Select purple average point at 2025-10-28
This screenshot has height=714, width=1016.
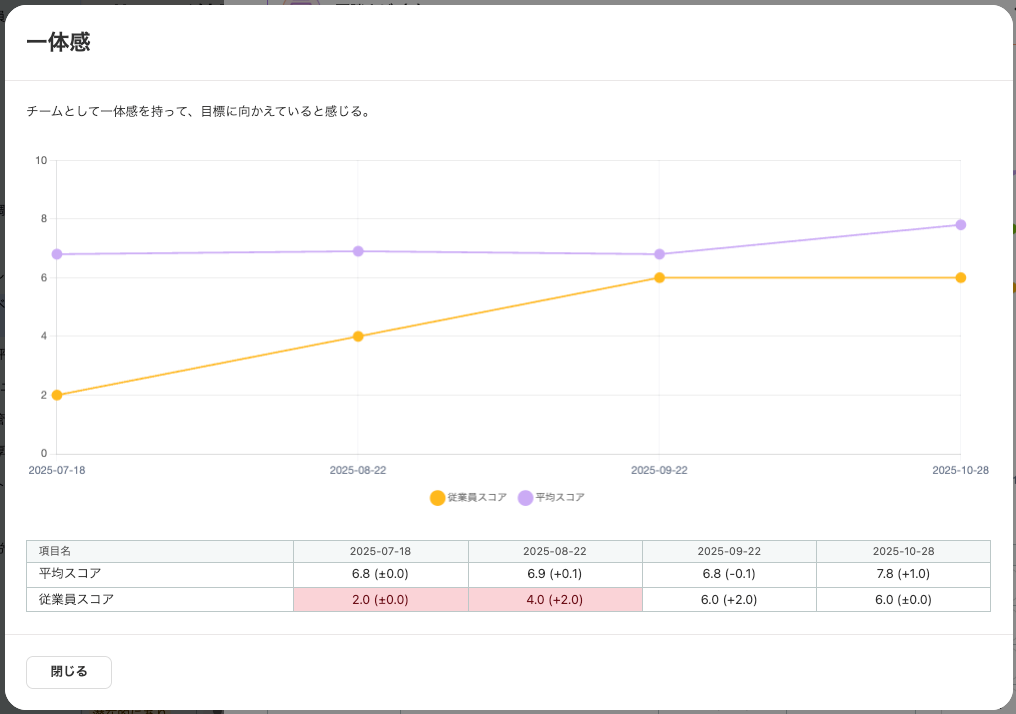point(961,225)
